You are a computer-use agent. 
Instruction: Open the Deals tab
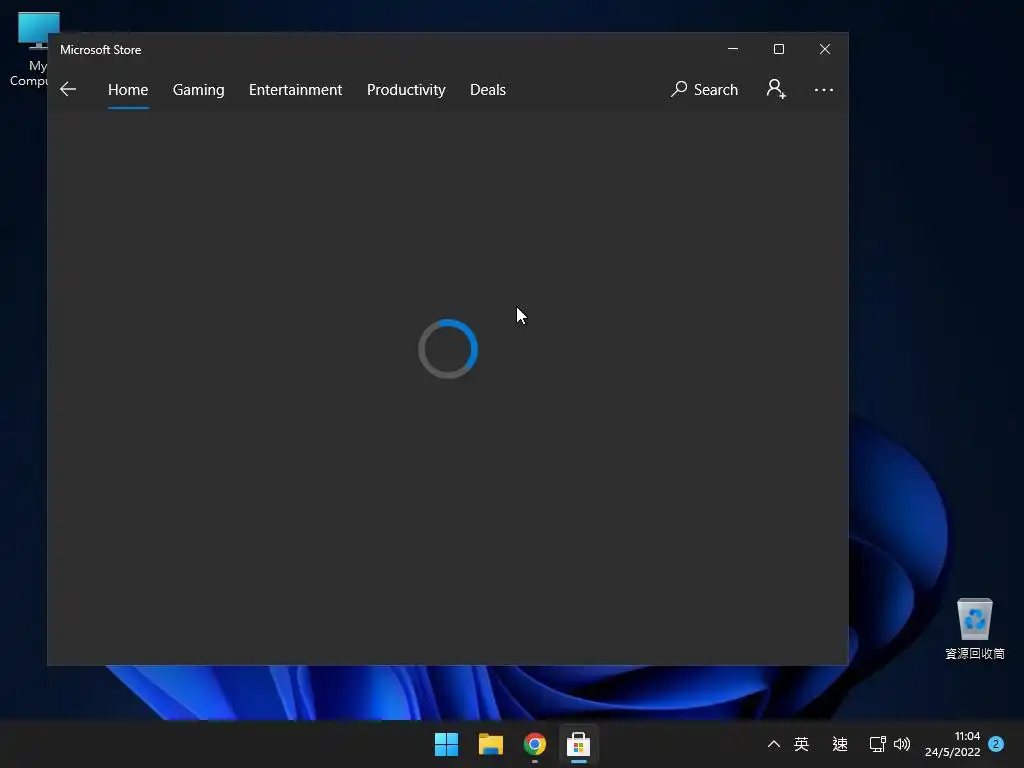click(x=488, y=89)
